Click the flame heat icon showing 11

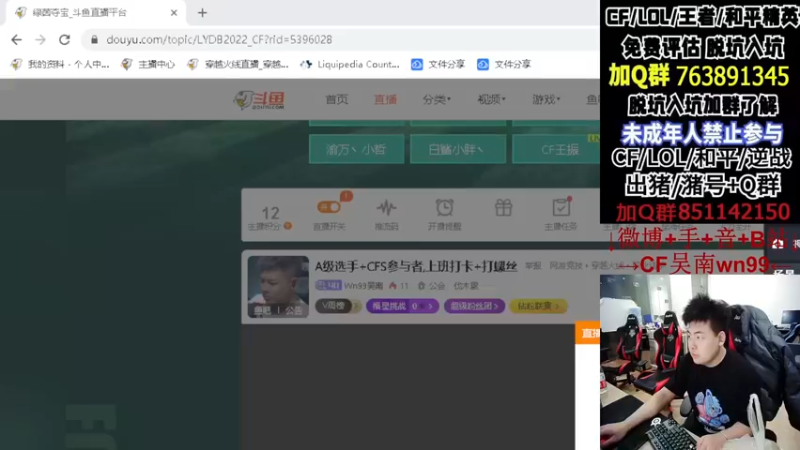tap(392, 286)
